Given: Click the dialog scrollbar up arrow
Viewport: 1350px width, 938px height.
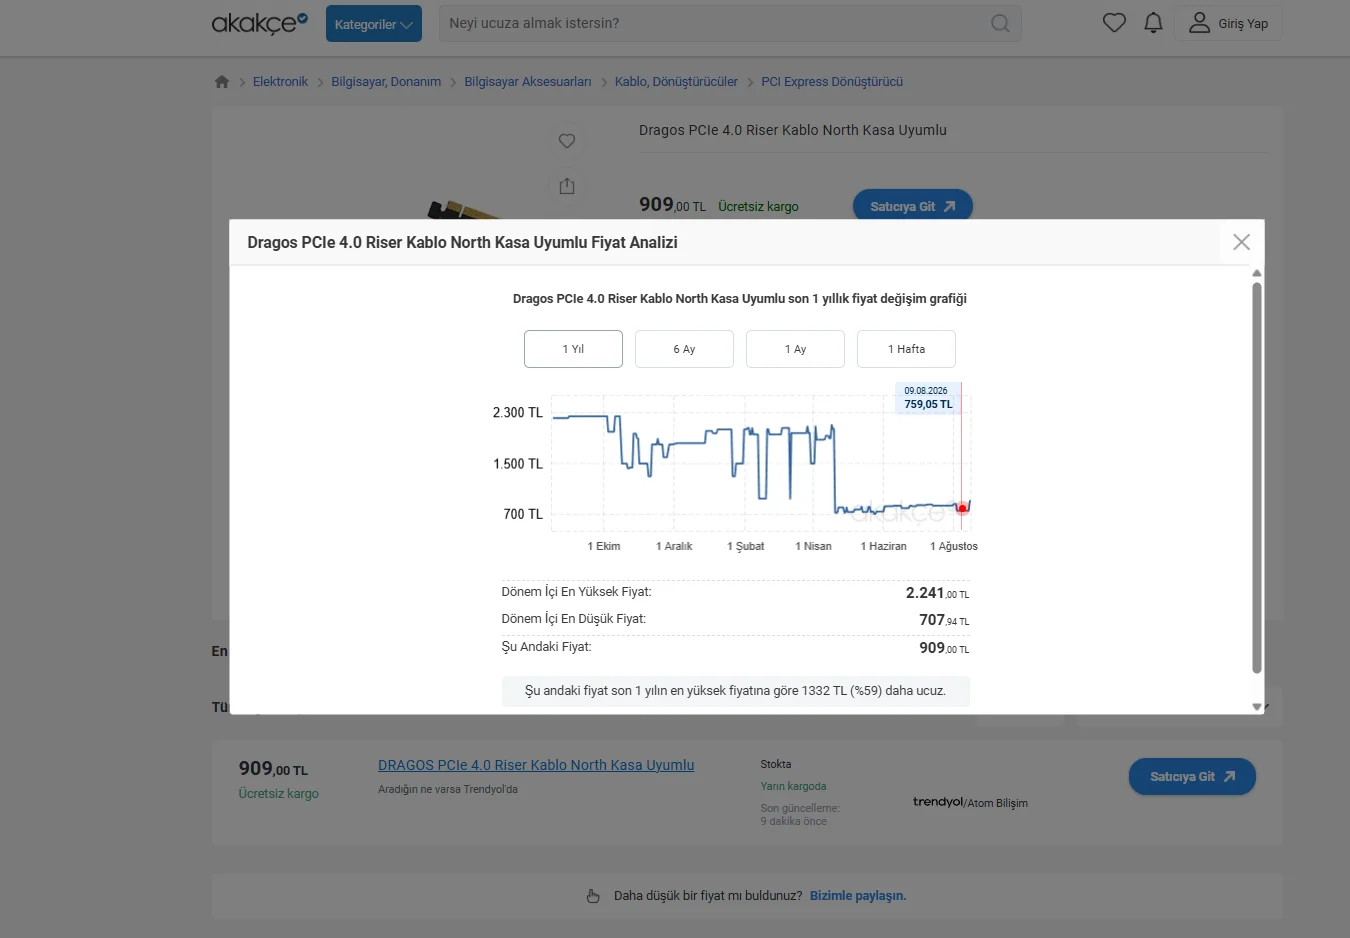Looking at the screenshot, I should 1257,273.
